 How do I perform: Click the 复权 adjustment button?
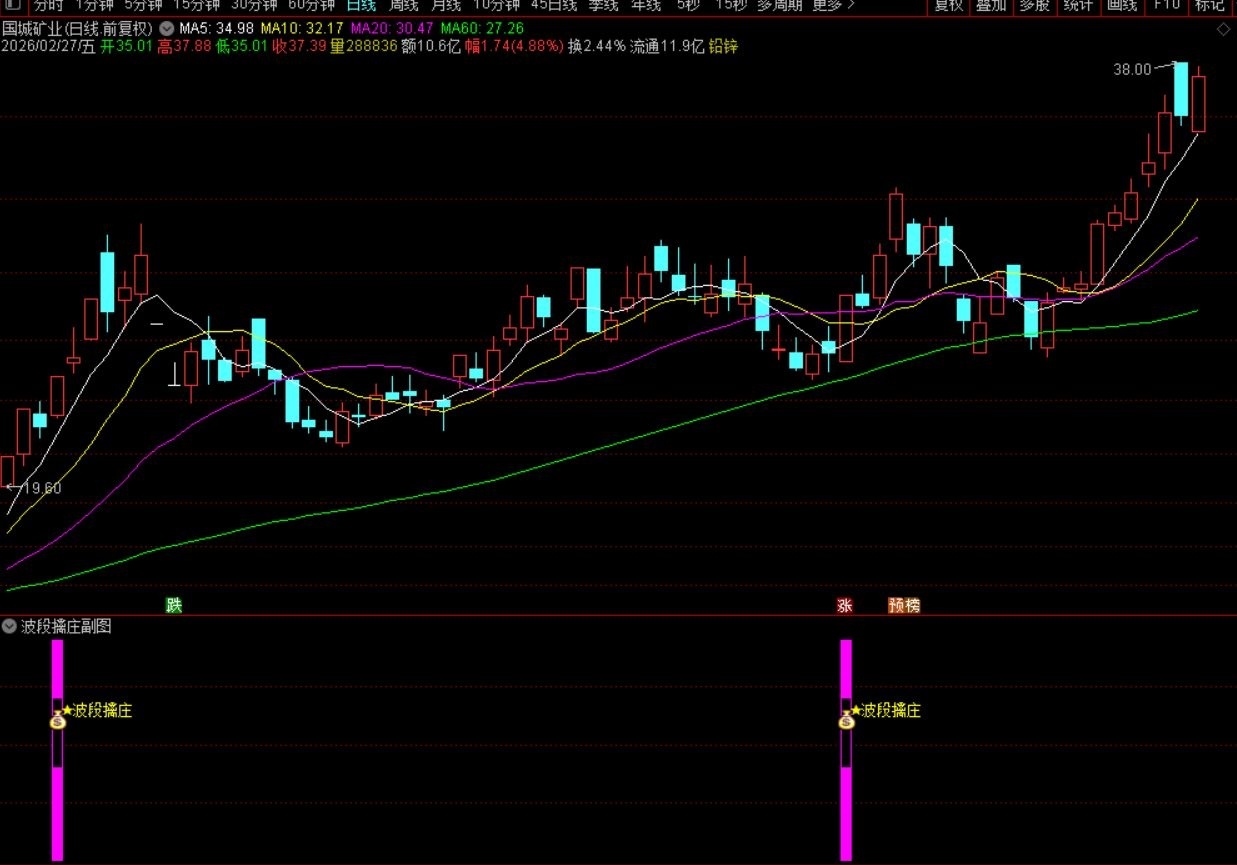(948, 5)
